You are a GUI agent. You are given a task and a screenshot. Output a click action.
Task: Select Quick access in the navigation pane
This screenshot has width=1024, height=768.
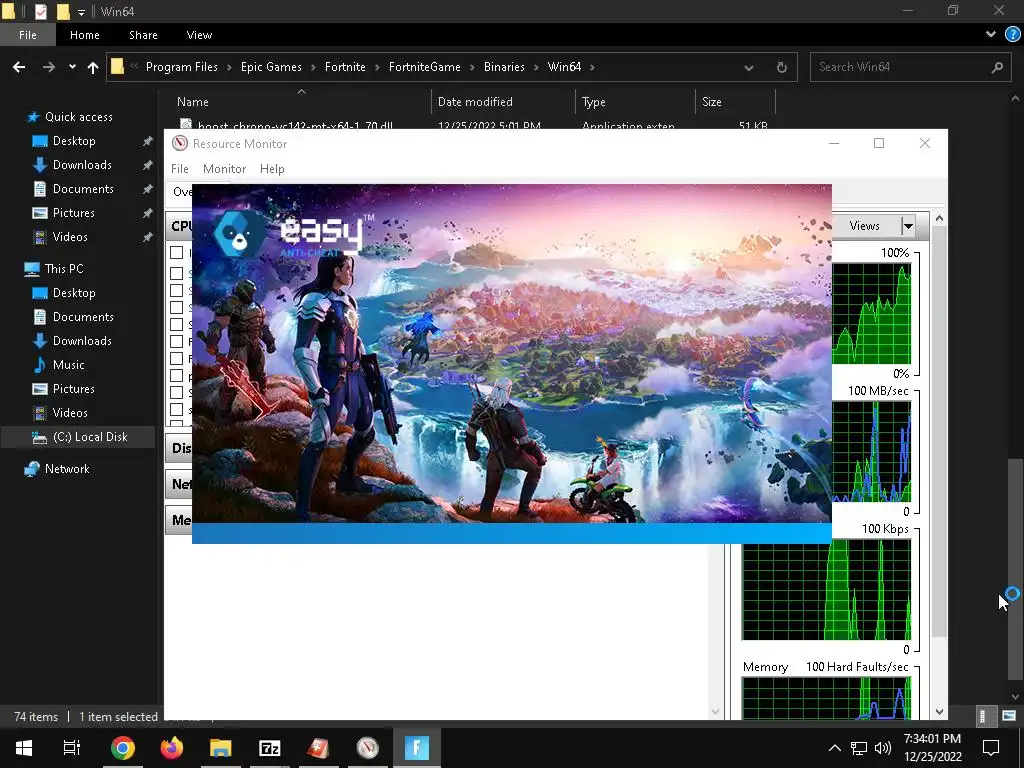(x=78, y=117)
